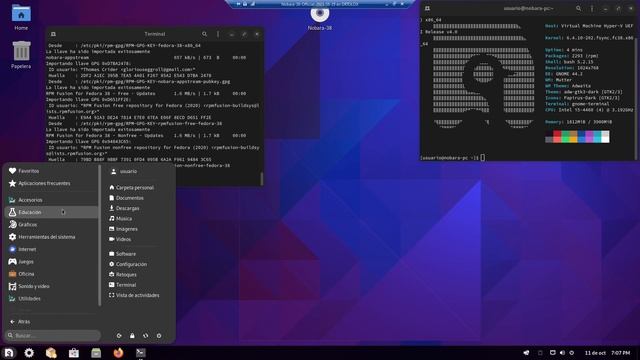Select the Gráficos category
Image resolution: width=640 pixels, height=360 pixels.
pos(51,224)
